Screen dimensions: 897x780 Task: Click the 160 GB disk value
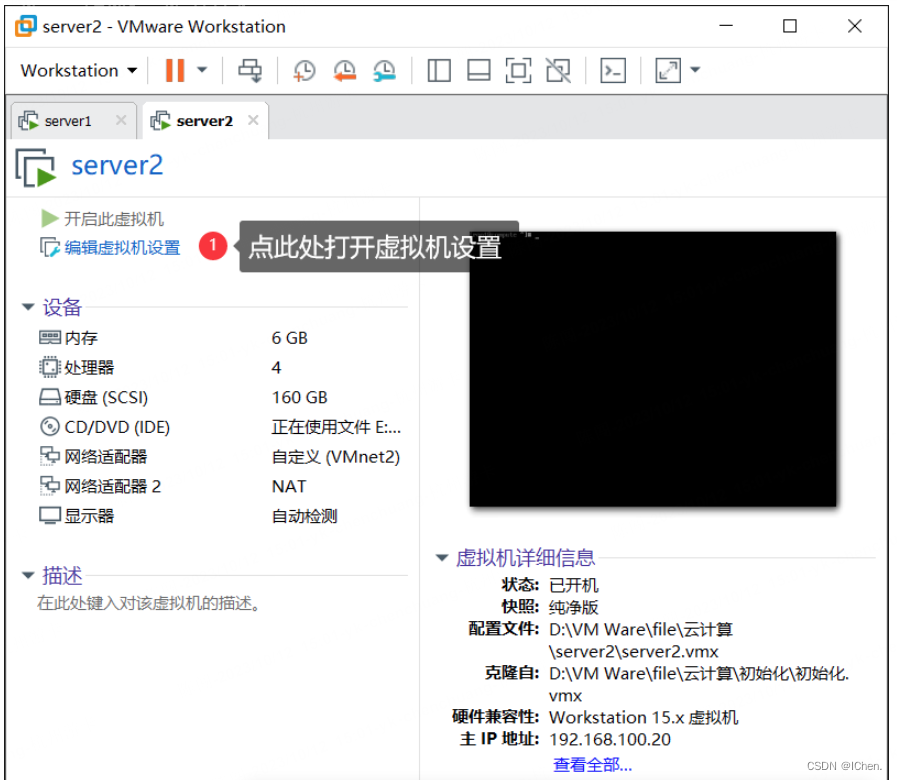click(299, 398)
